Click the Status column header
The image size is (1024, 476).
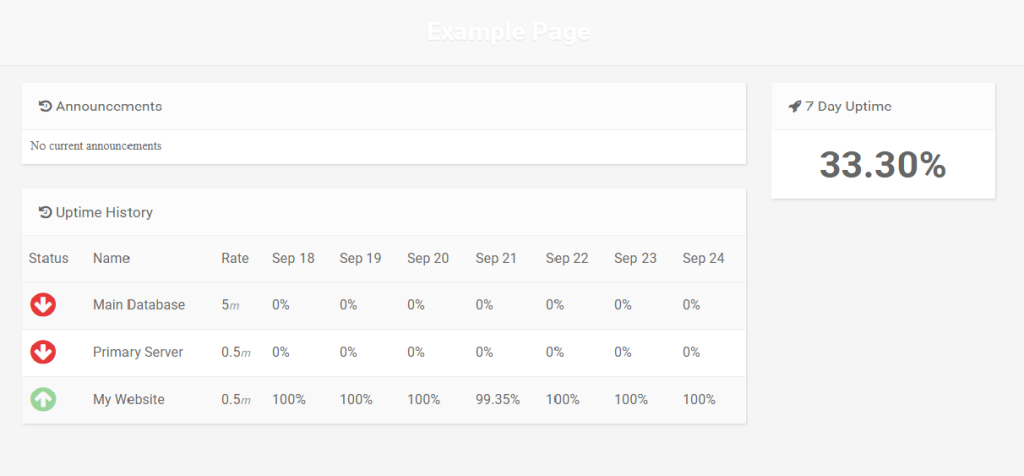click(49, 258)
